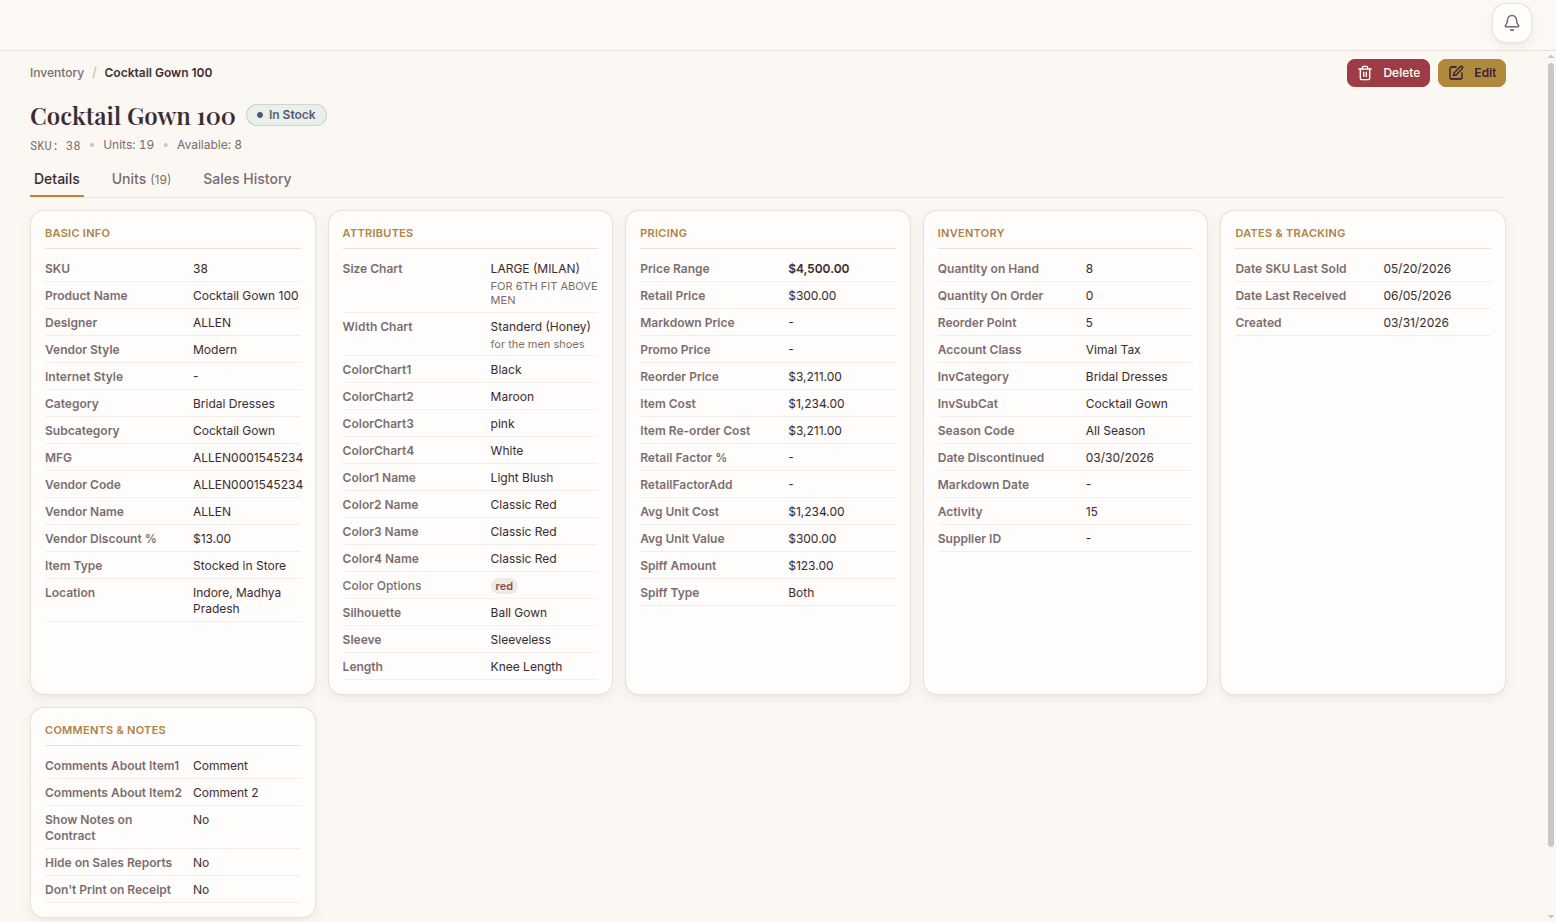Click the Cocktail Gown 100 page title
This screenshot has height=922, width=1556.
point(133,116)
